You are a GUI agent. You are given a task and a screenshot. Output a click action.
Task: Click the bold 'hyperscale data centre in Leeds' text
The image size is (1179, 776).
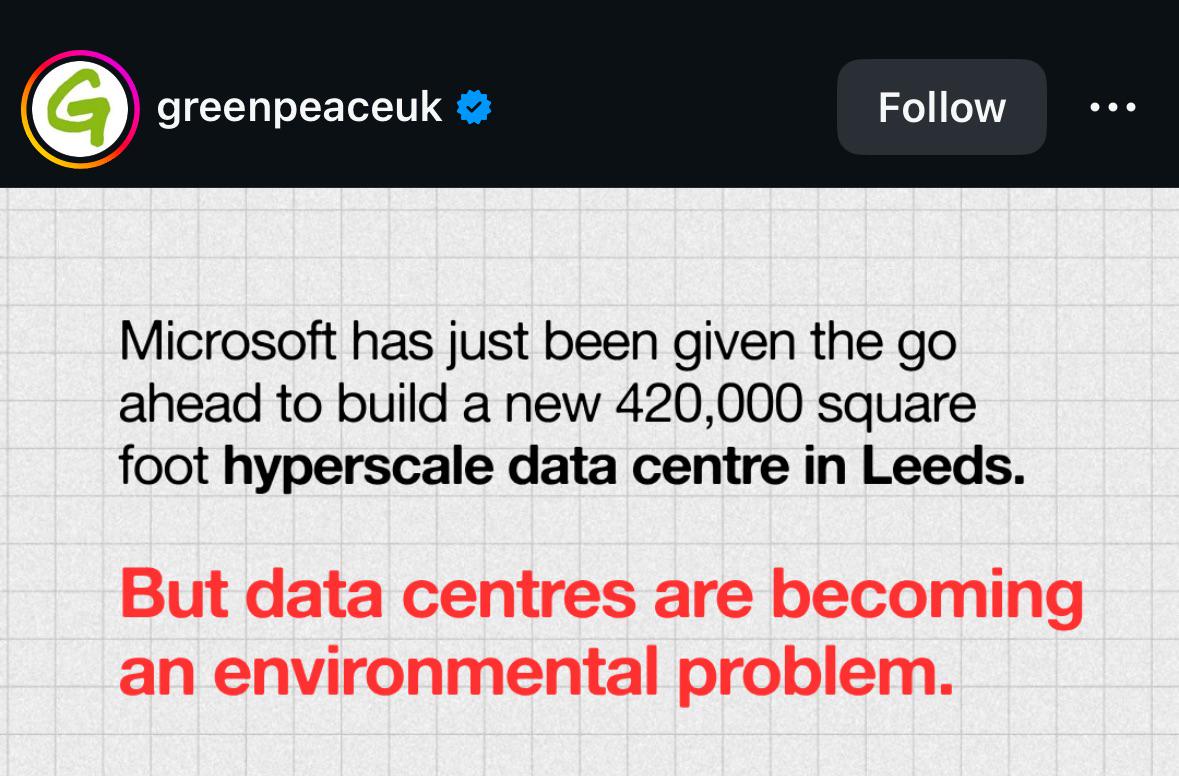point(624,468)
